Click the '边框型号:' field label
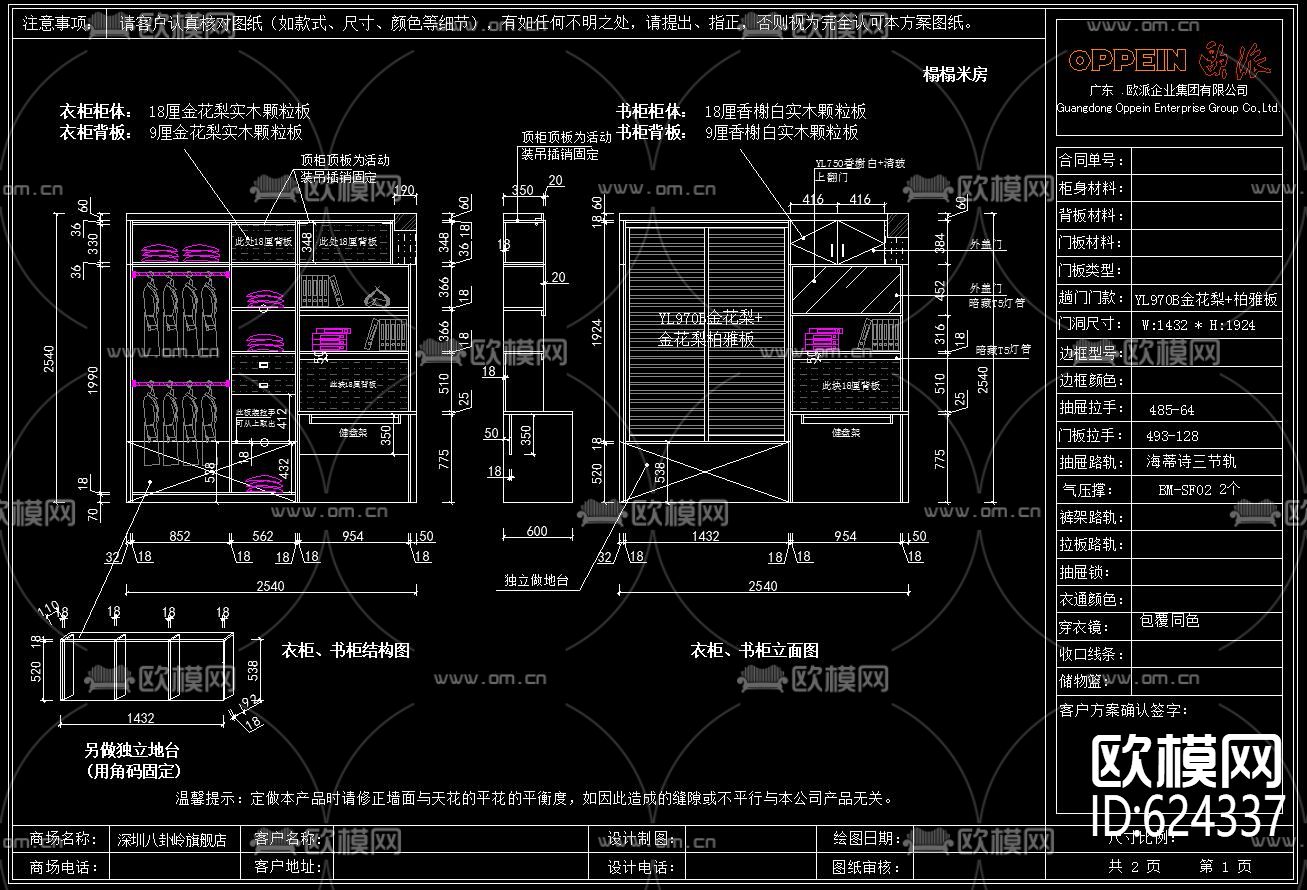This screenshot has height=890, width=1307. pyautogui.click(x=1092, y=353)
